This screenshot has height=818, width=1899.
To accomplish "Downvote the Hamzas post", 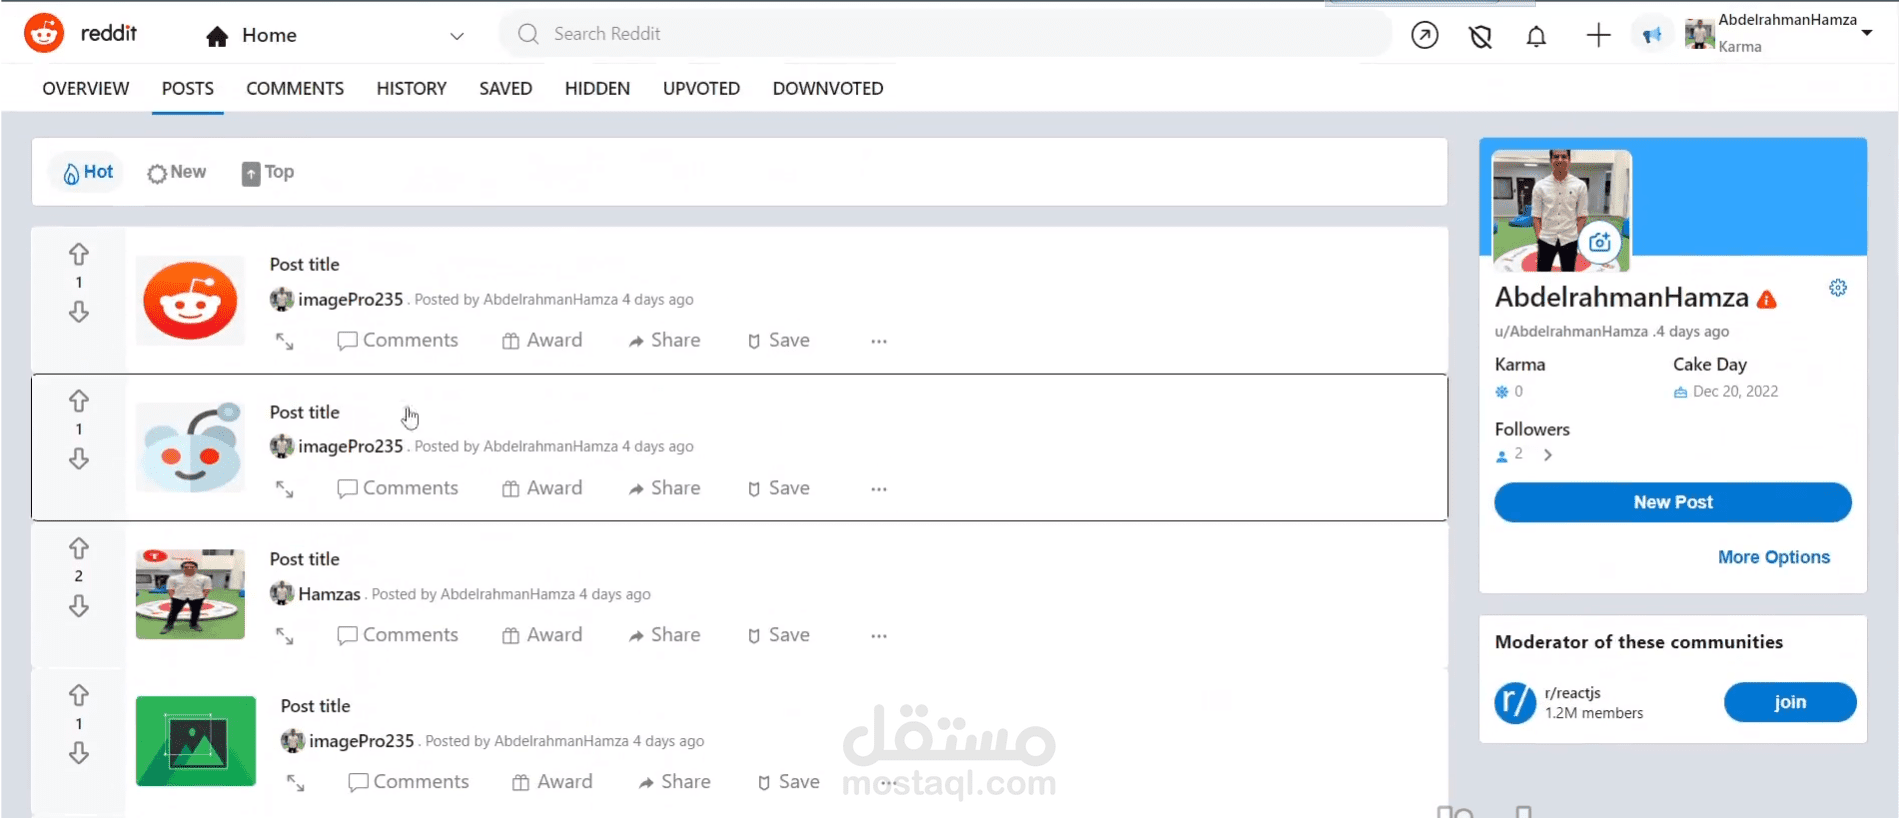I will pyautogui.click(x=79, y=606).
